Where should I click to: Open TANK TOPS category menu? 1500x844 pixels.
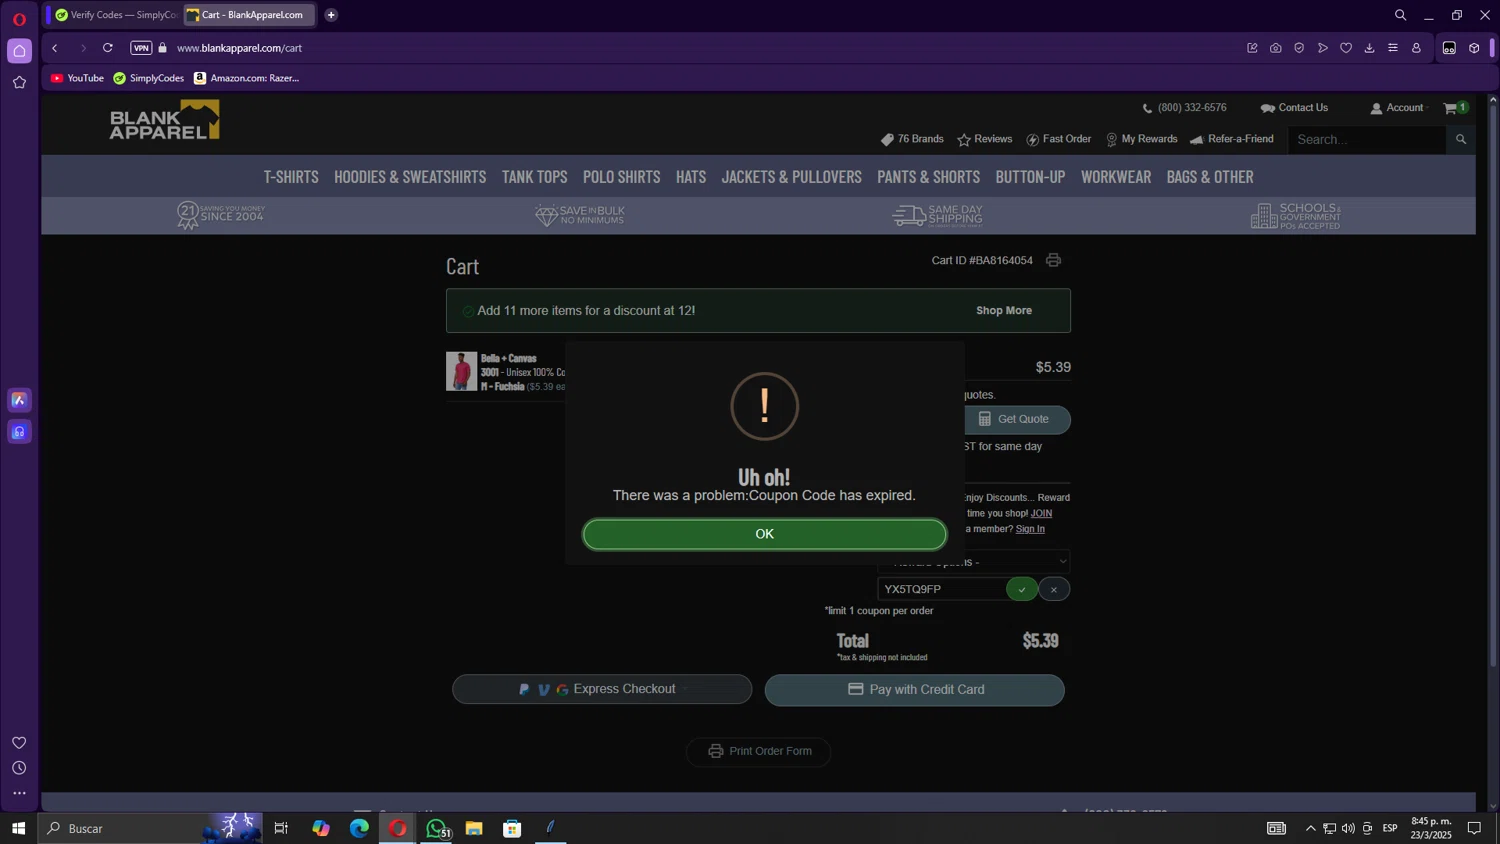(534, 177)
